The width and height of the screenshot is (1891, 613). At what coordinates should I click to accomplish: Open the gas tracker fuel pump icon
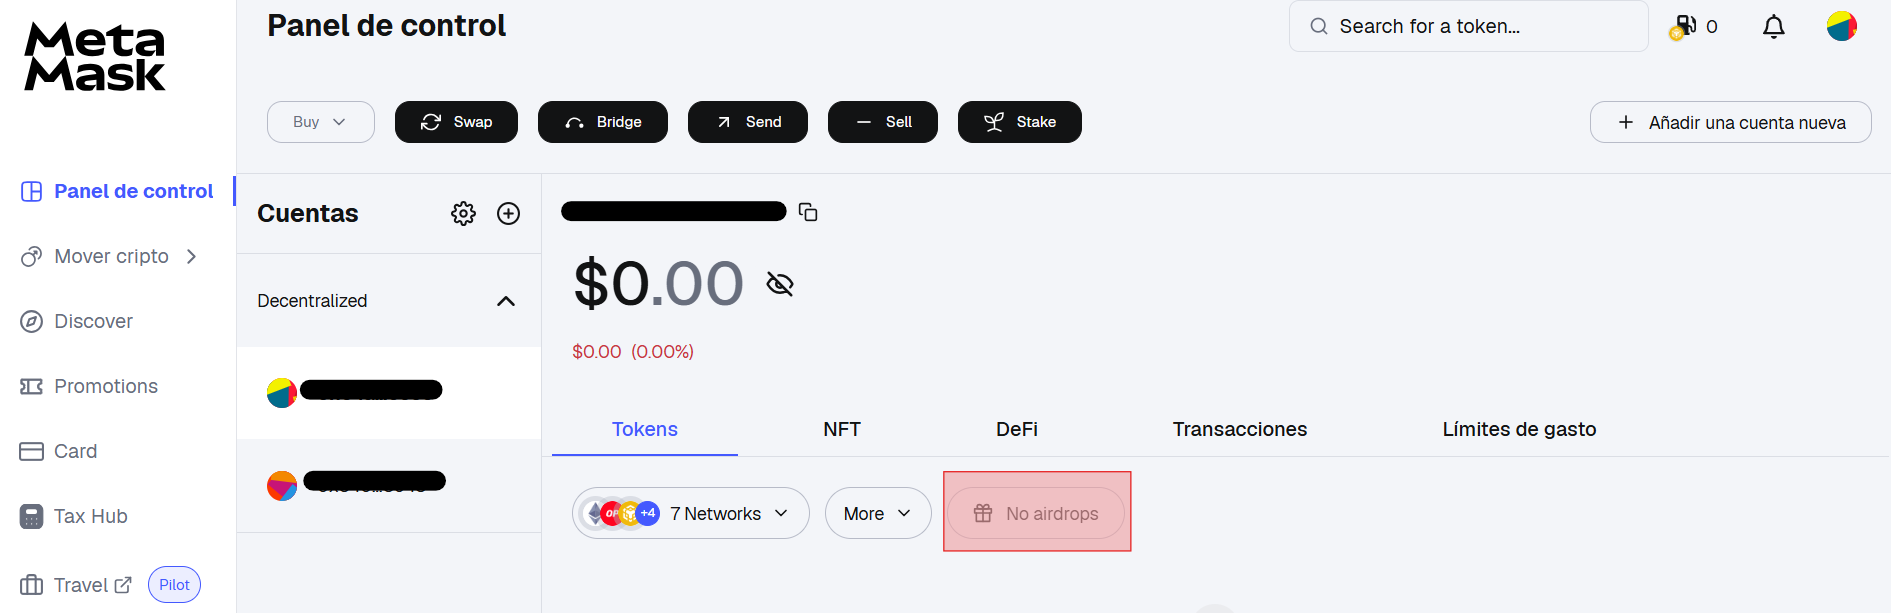click(x=1685, y=26)
